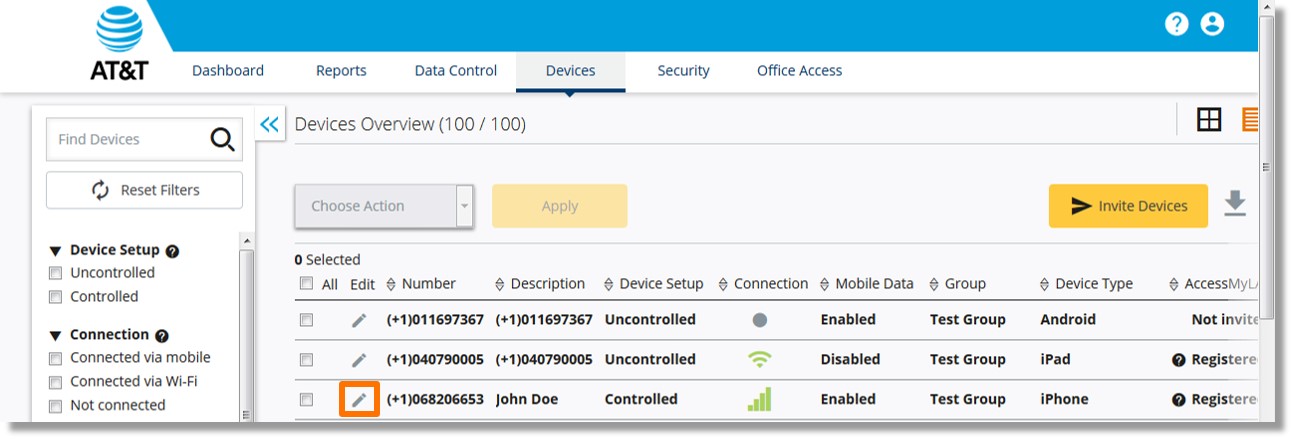The width and height of the screenshot is (1293, 440).
Task: Click the Wi-Fi connection icon for iPad
Action: [x=760, y=360]
